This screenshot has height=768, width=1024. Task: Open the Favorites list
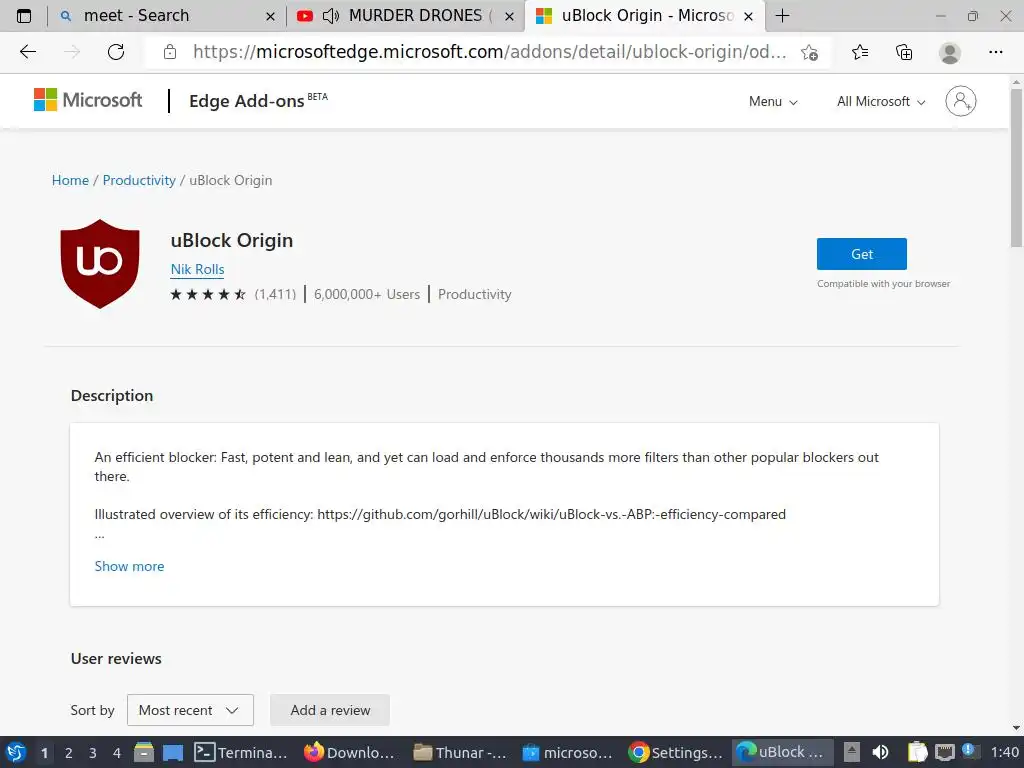860,52
